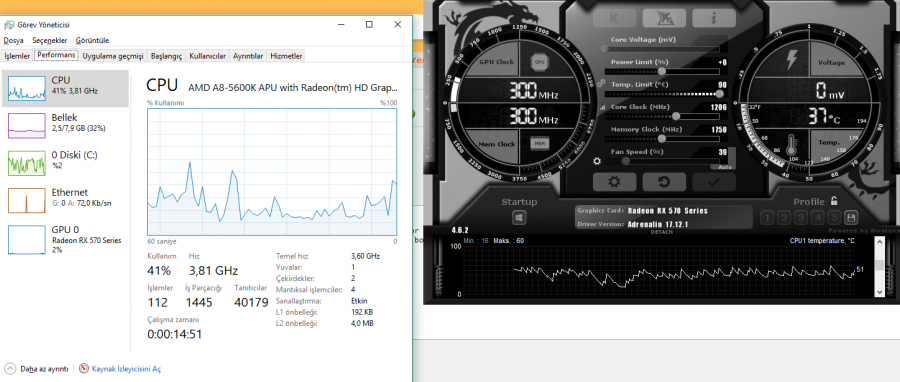
Task: Switch to the Ayrıntılar tab
Action: pos(248,56)
